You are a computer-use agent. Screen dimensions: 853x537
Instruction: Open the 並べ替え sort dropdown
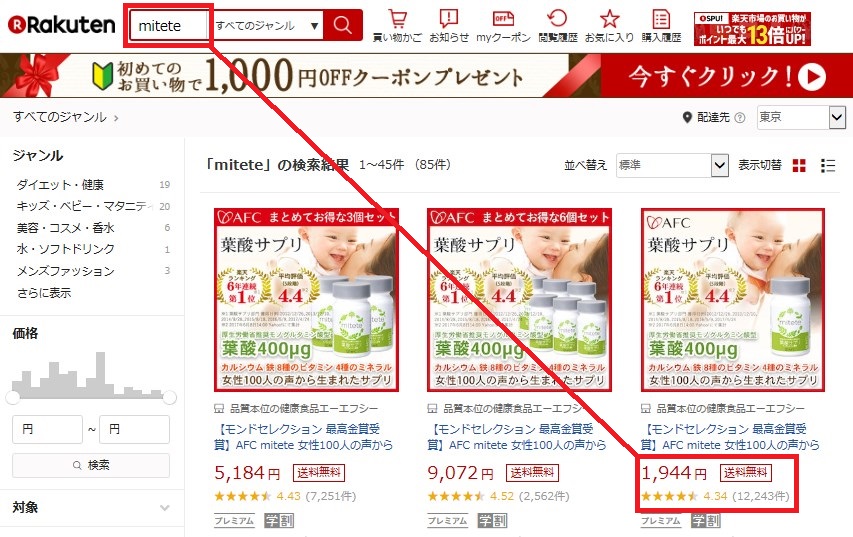(672, 165)
